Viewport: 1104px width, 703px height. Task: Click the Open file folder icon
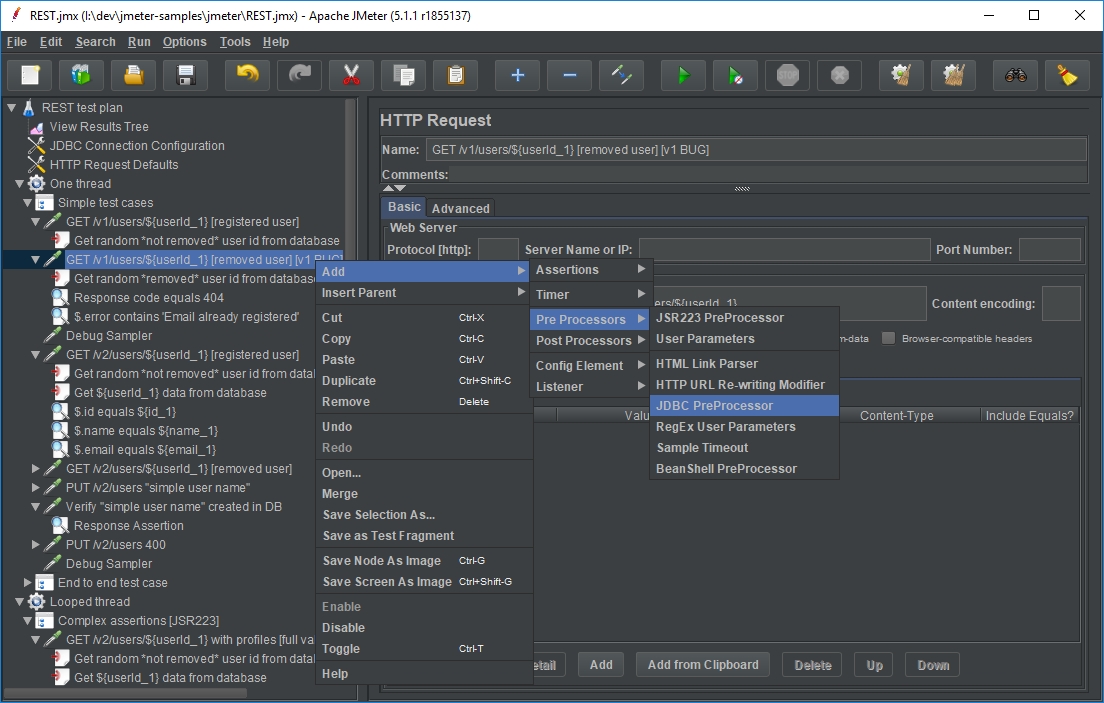point(134,75)
